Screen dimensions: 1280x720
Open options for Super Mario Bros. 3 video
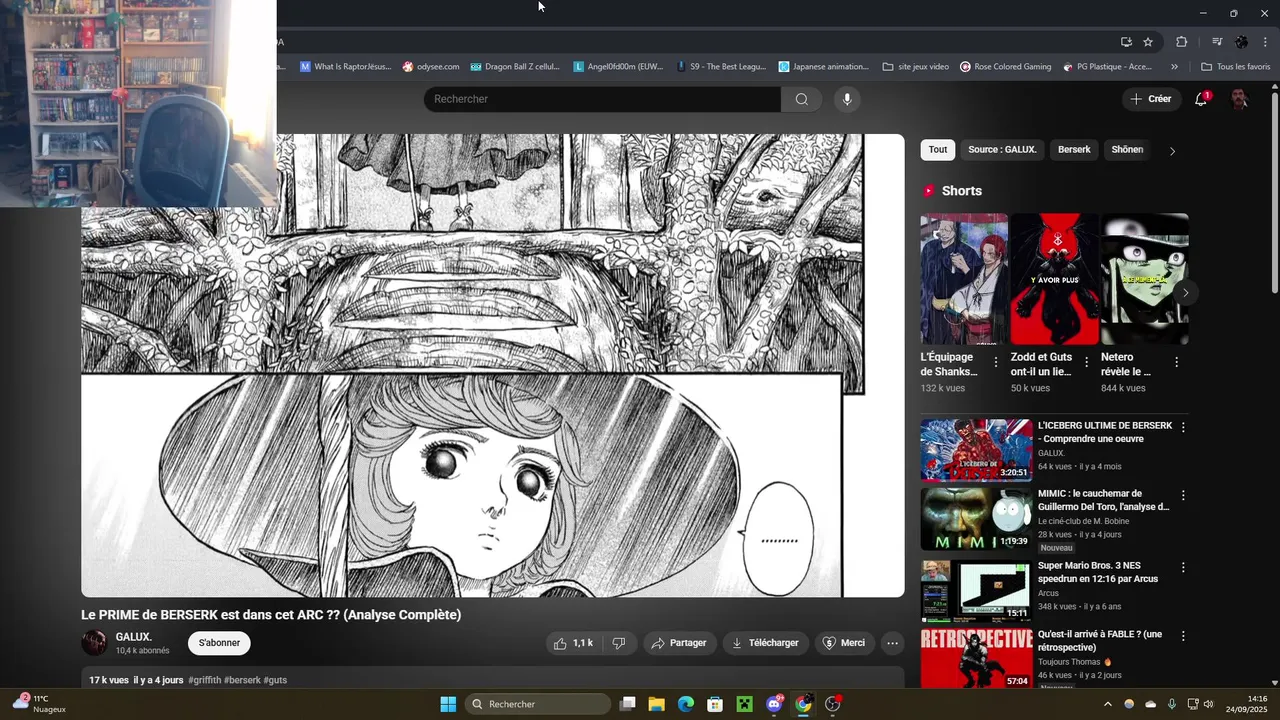(1183, 567)
